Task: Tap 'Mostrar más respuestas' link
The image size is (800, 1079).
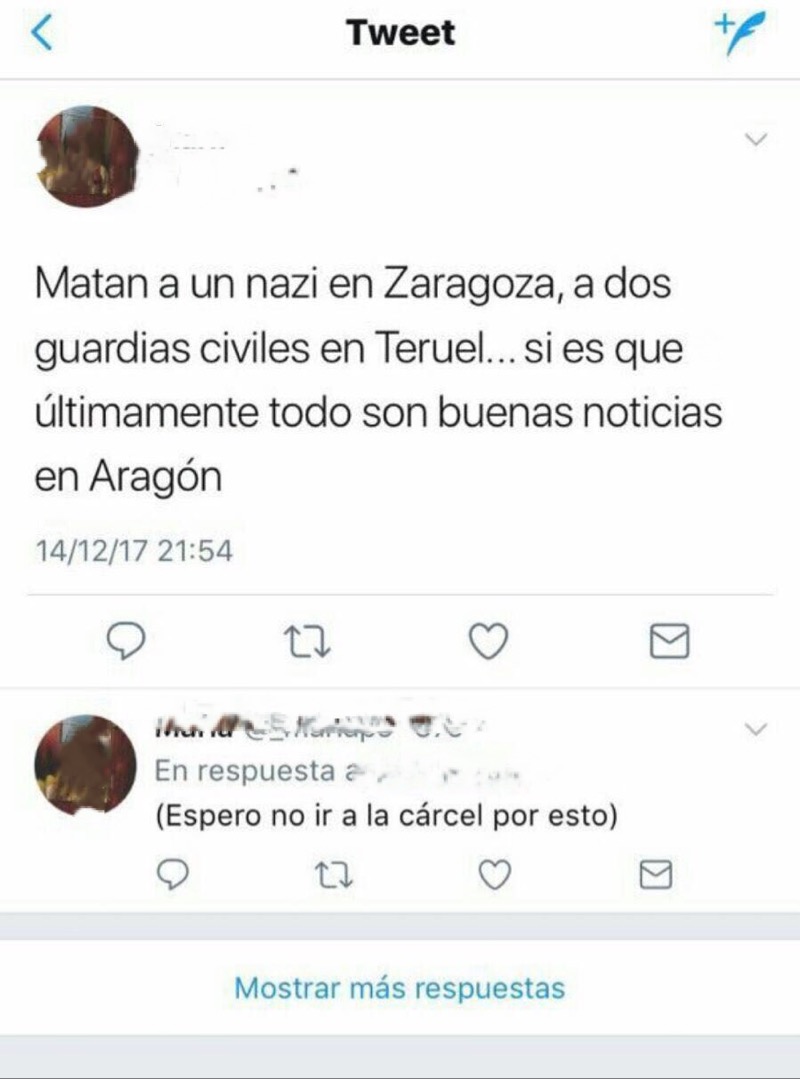Action: pos(400,988)
